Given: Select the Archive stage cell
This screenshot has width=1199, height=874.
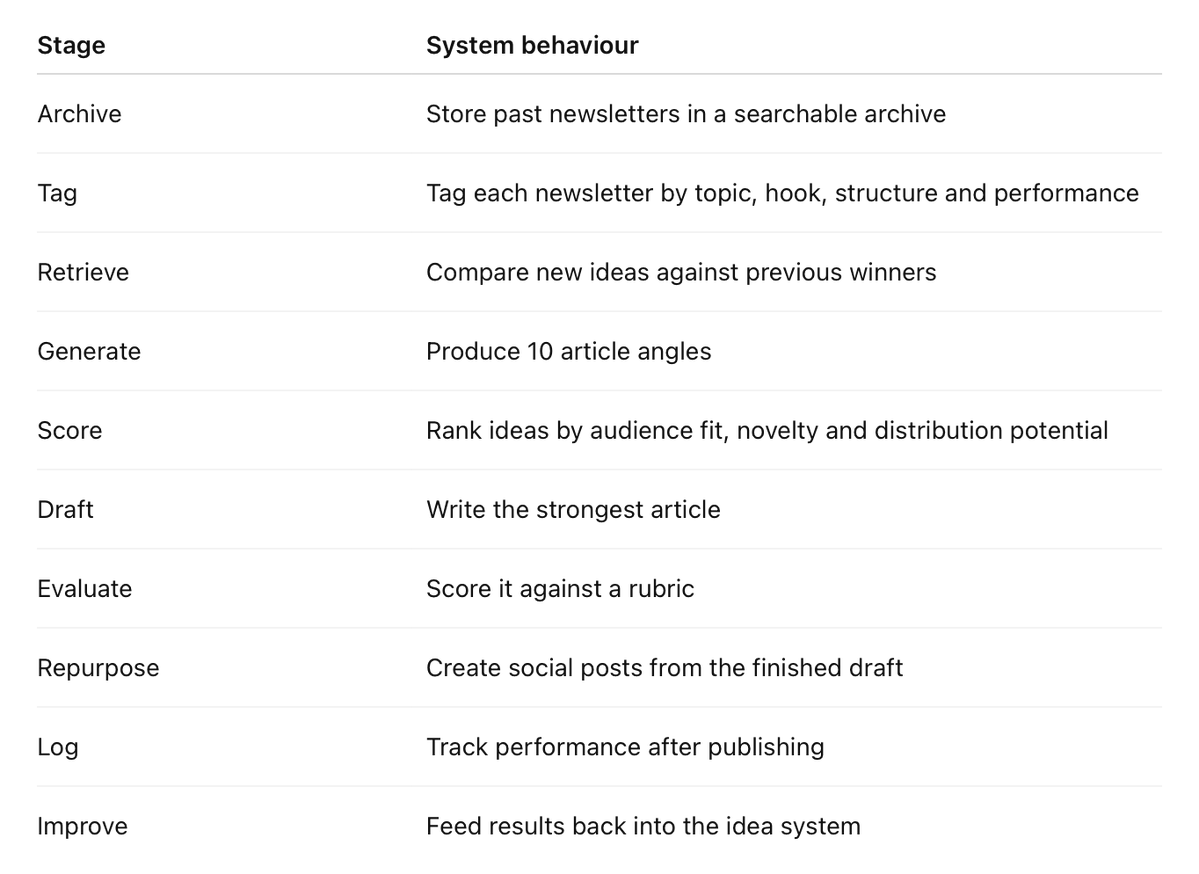Looking at the screenshot, I should coord(80,114).
